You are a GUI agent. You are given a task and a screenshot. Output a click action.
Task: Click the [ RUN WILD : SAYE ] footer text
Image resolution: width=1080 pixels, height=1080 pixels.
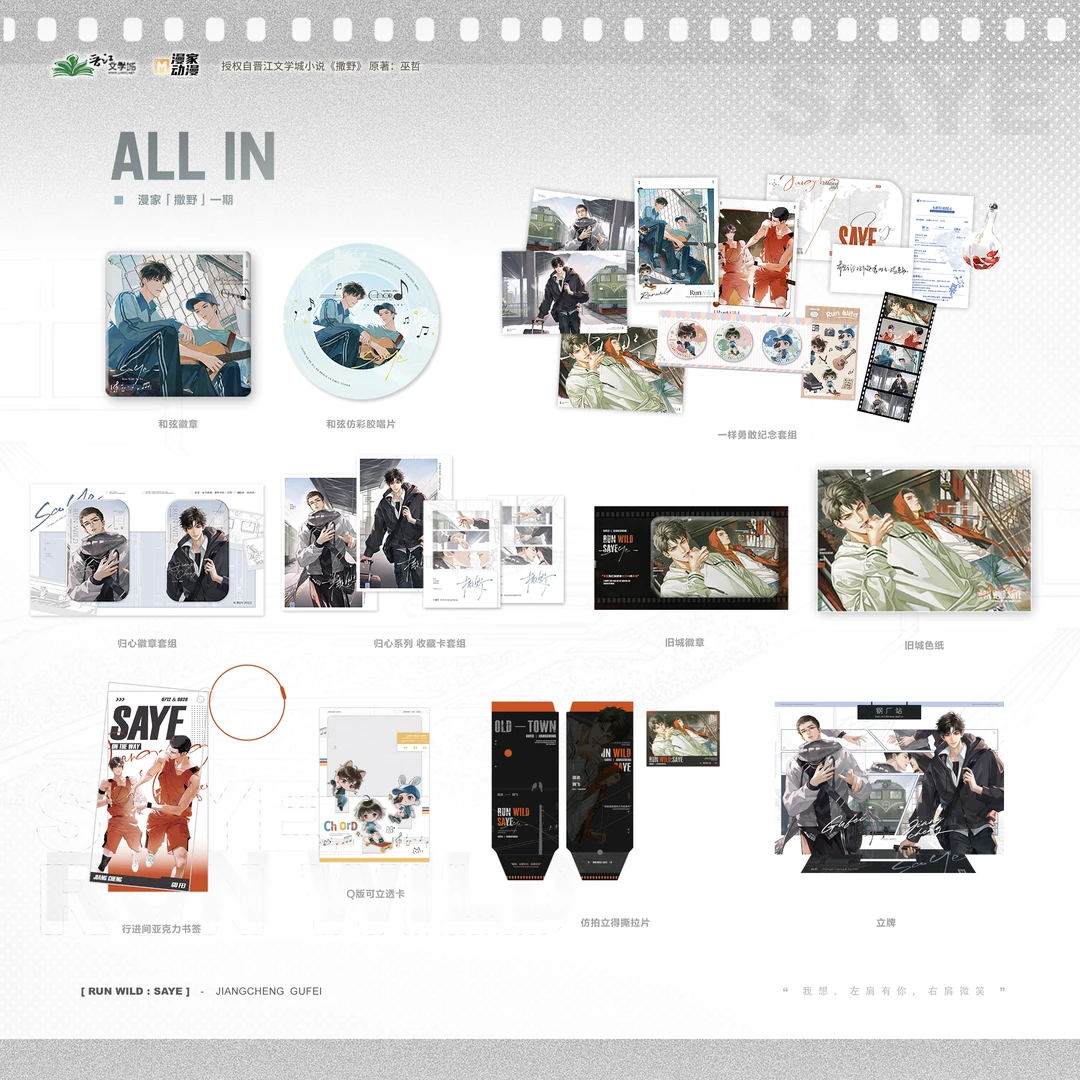click(x=134, y=991)
